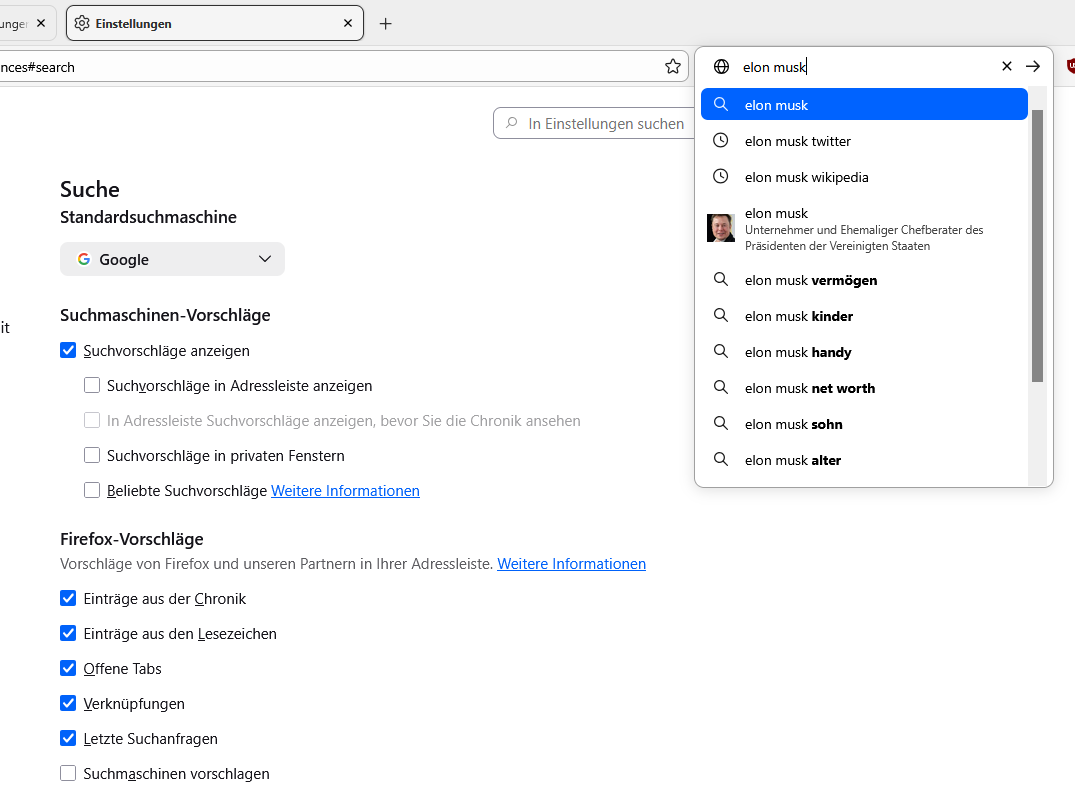This screenshot has height=796, width=1075.
Task: Click the bookmark star icon in address bar
Action: pos(673,66)
